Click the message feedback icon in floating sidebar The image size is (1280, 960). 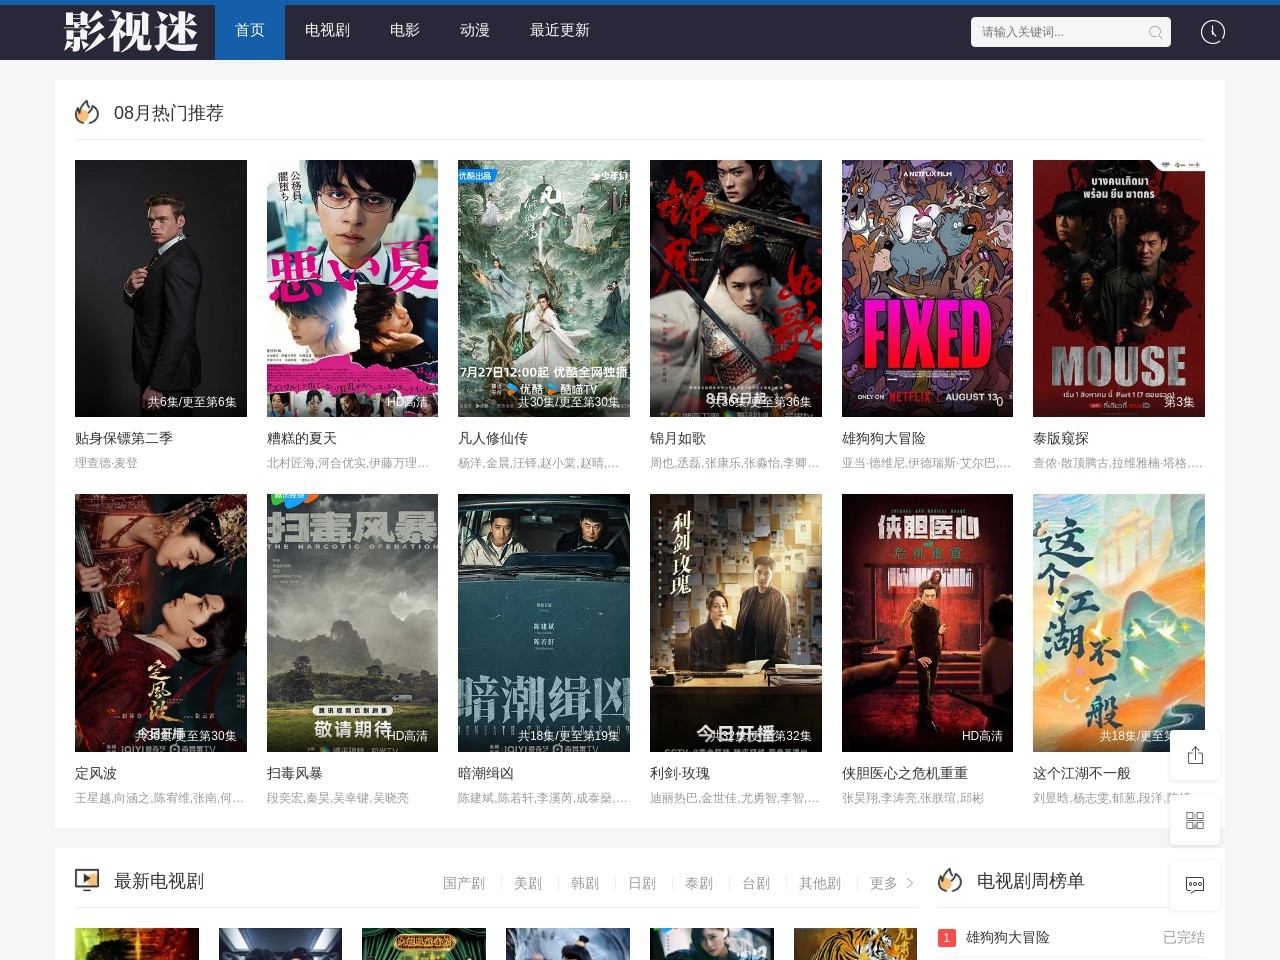(x=1195, y=885)
